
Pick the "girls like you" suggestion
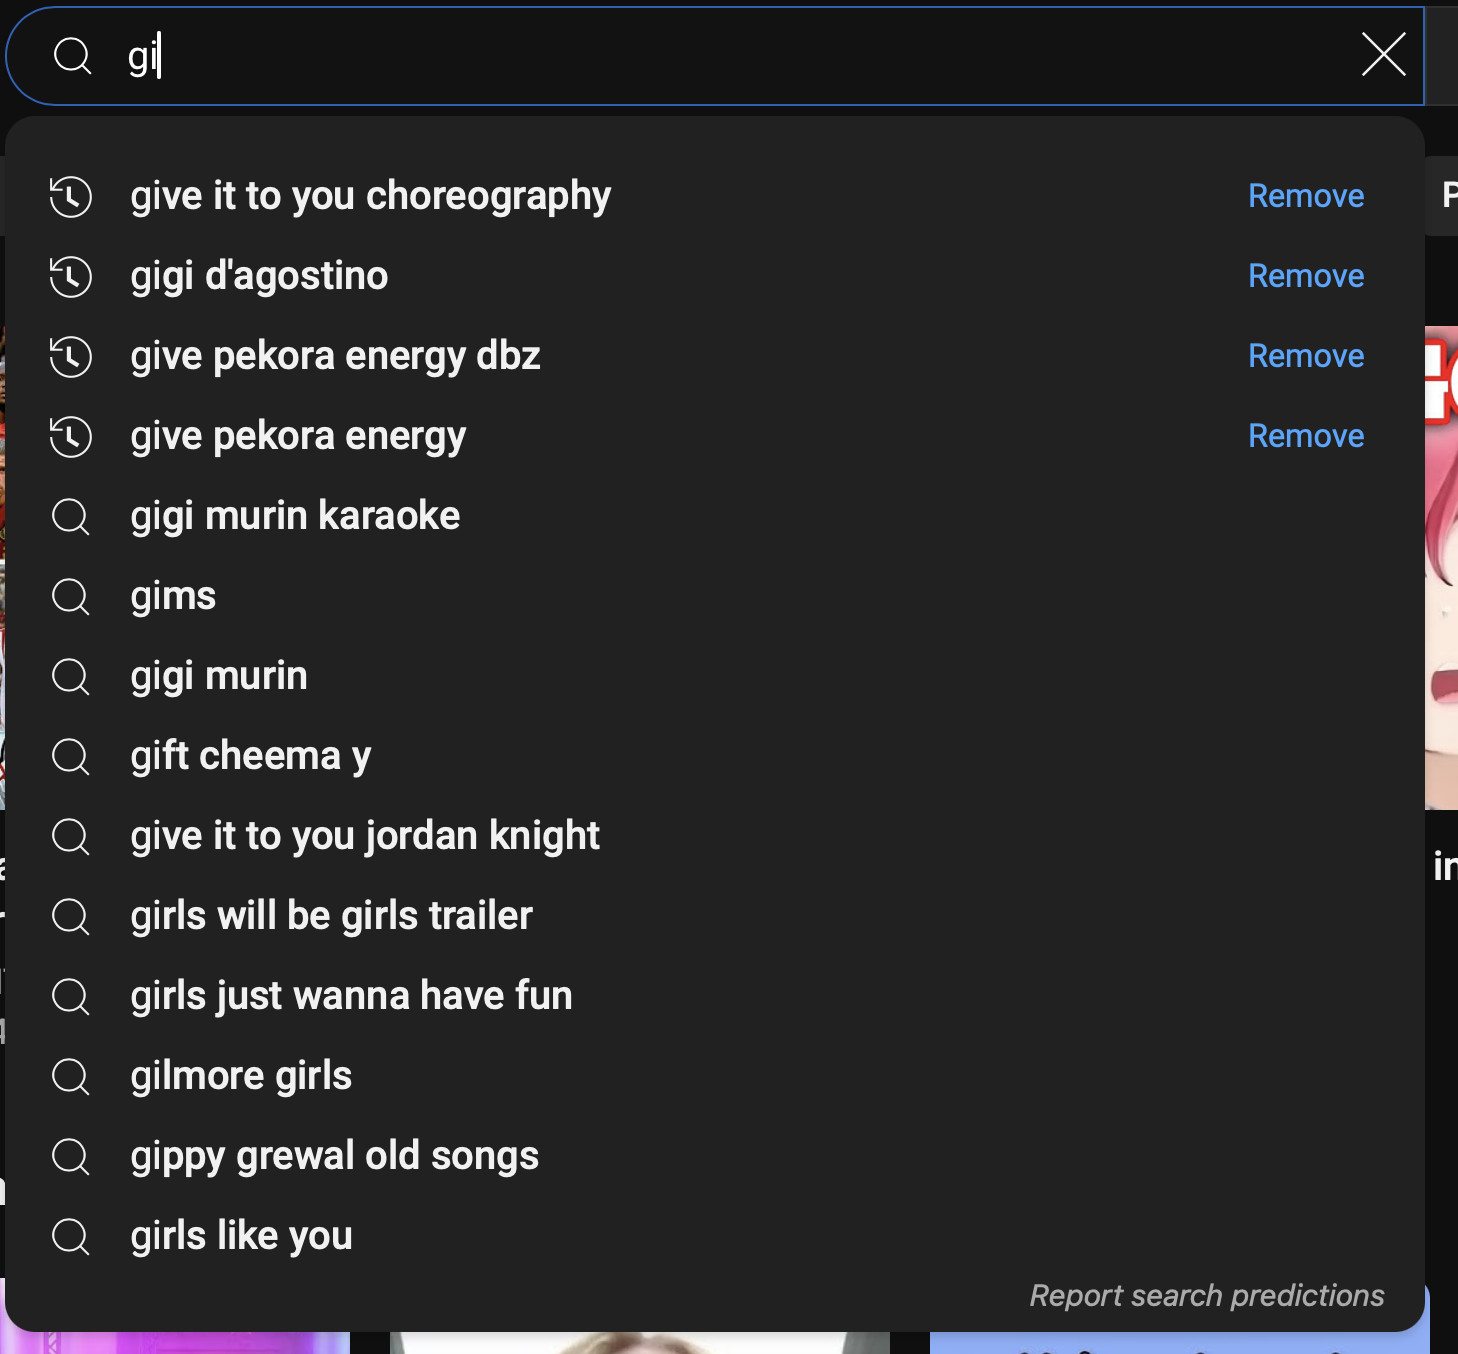tap(715, 1236)
